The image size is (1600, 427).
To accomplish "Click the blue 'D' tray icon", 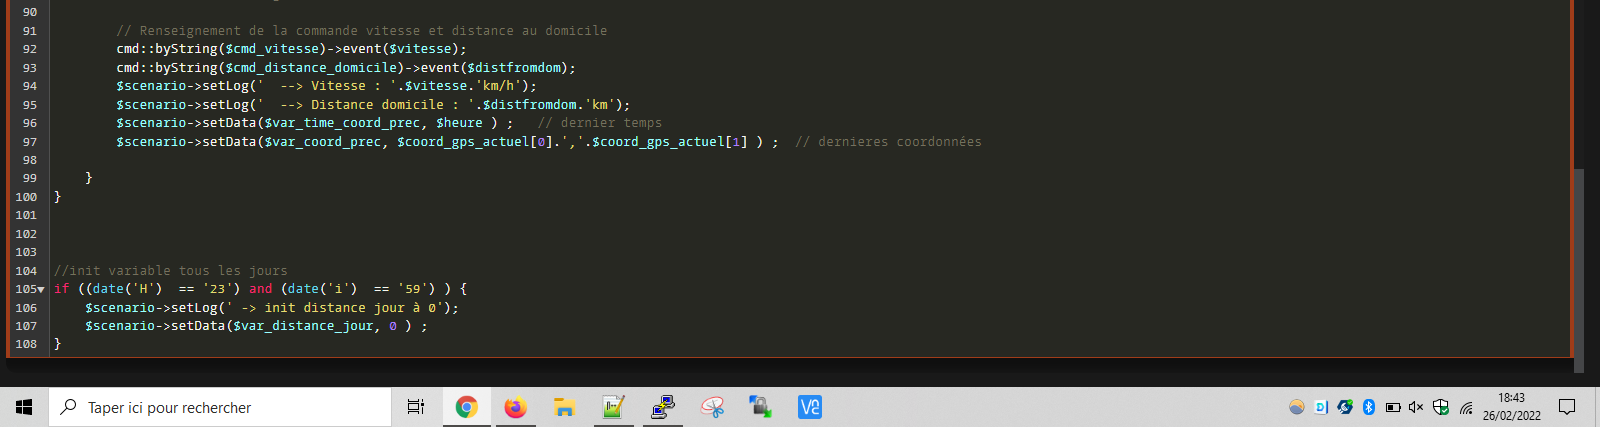I will coord(1321,407).
